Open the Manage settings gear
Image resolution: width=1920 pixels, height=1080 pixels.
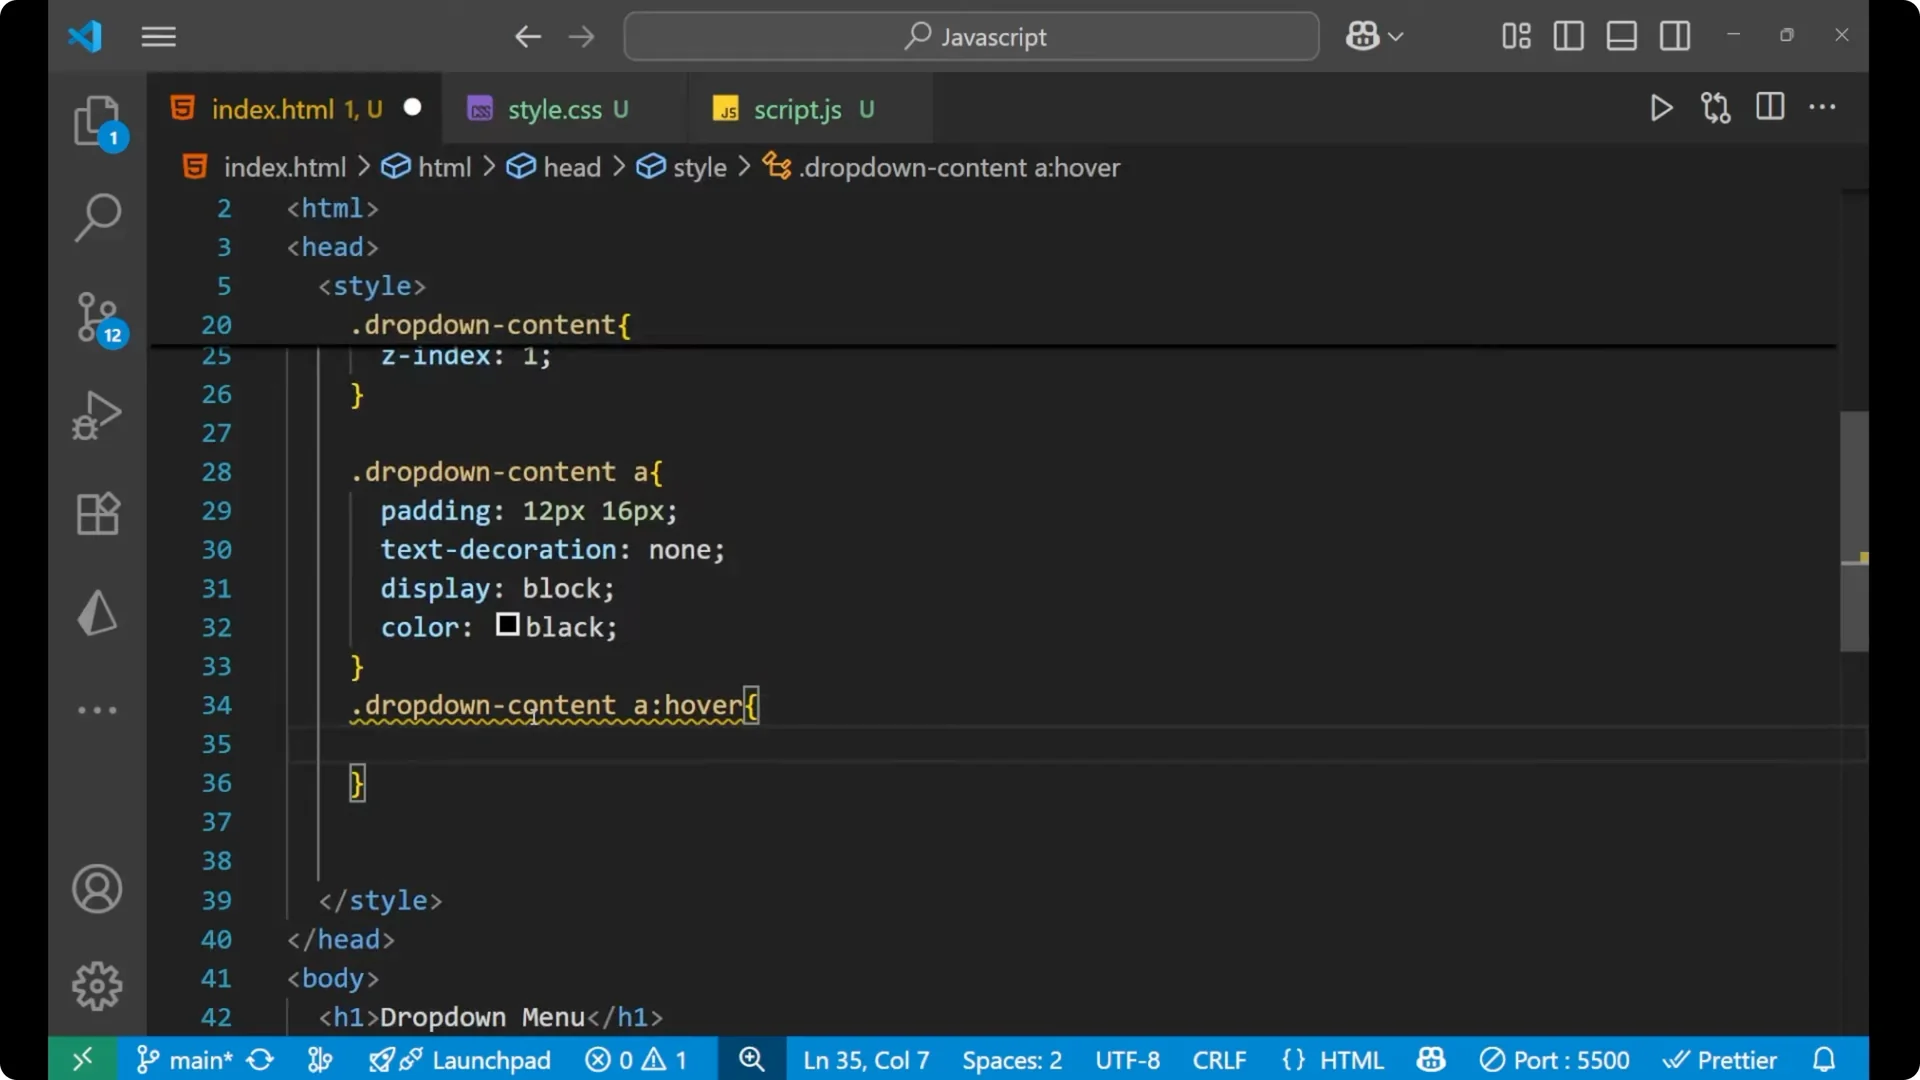coord(97,985)
